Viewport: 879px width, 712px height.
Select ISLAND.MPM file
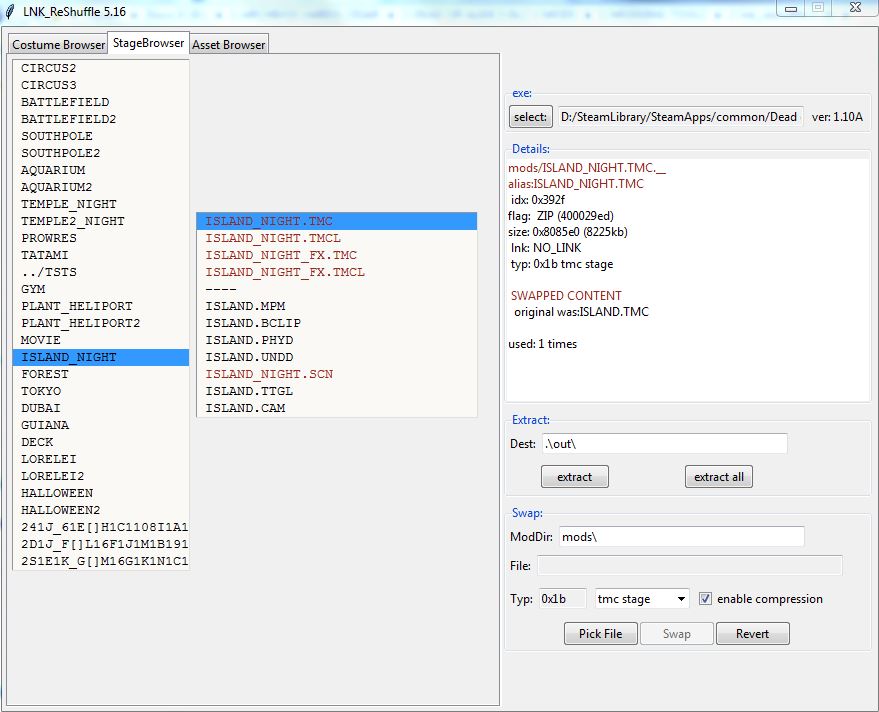pyautogui.click(x=336, y=306)
